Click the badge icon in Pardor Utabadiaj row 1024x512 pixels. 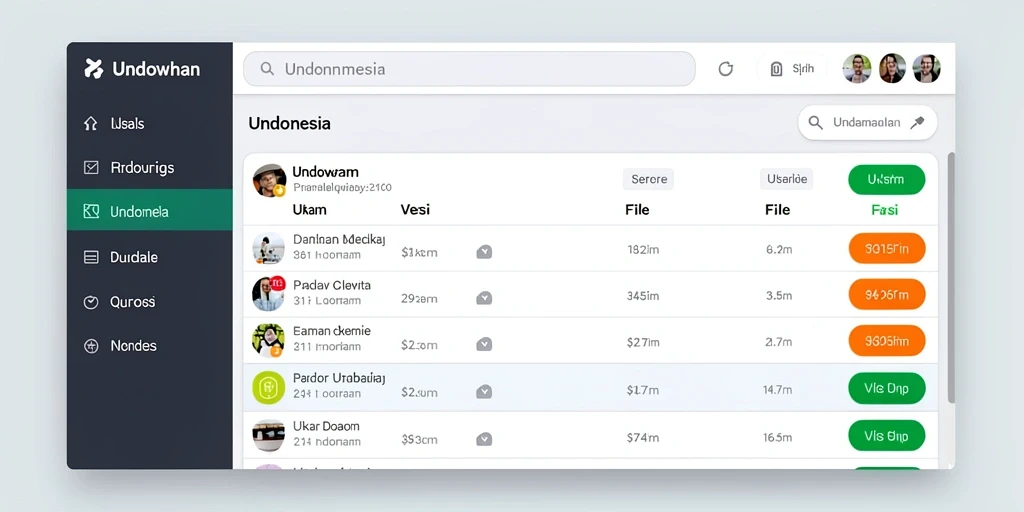click(484, 392)
